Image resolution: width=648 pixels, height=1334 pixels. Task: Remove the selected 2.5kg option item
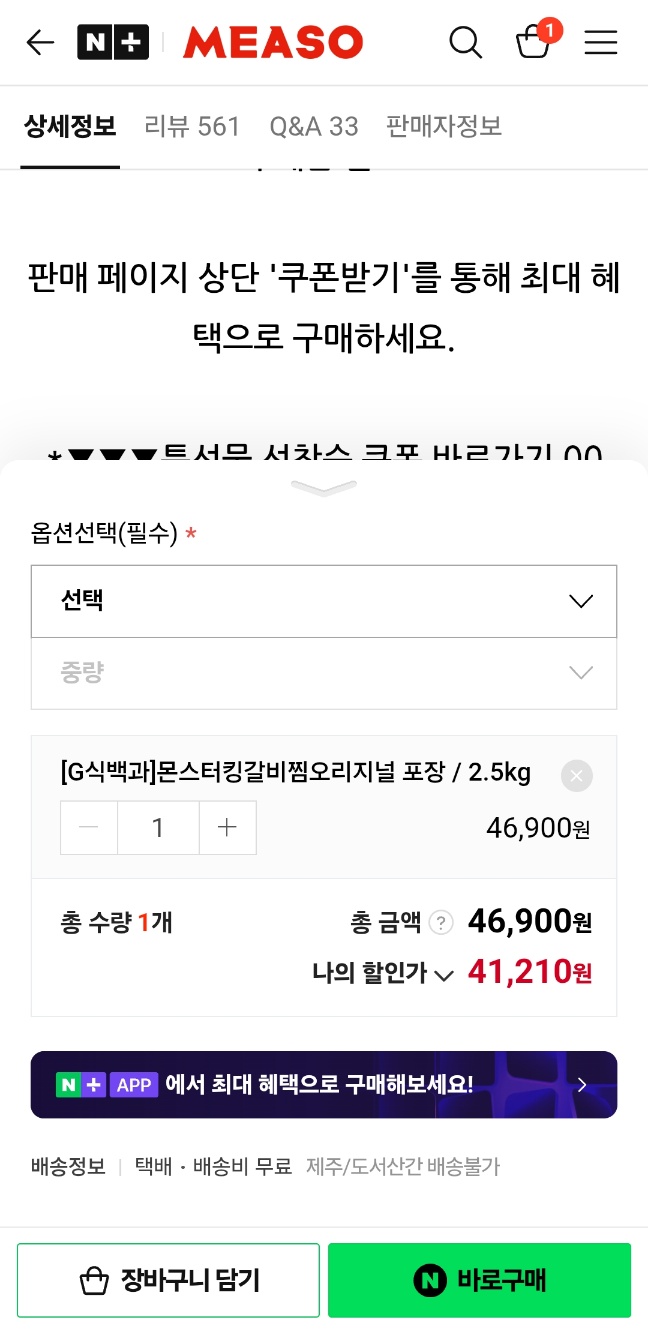pos(576,776)
